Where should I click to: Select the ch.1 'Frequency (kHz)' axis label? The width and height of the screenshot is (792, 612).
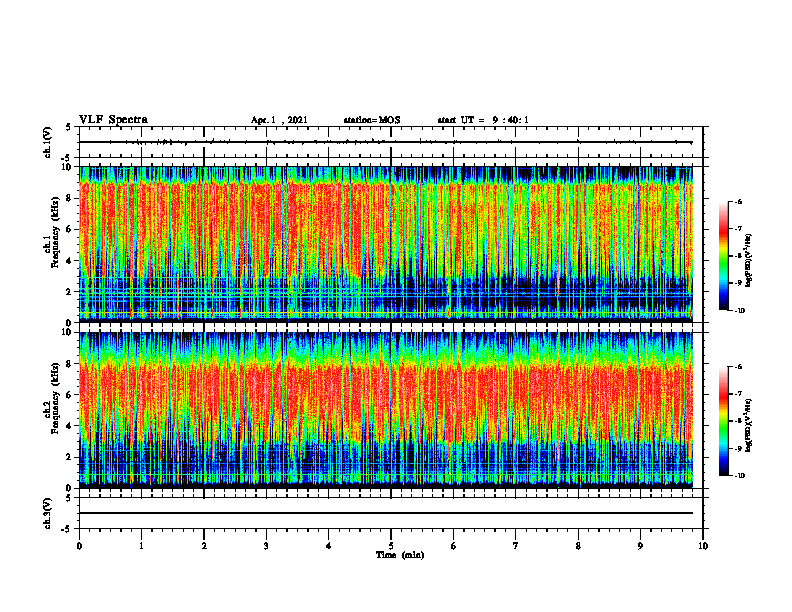point(55,233)
